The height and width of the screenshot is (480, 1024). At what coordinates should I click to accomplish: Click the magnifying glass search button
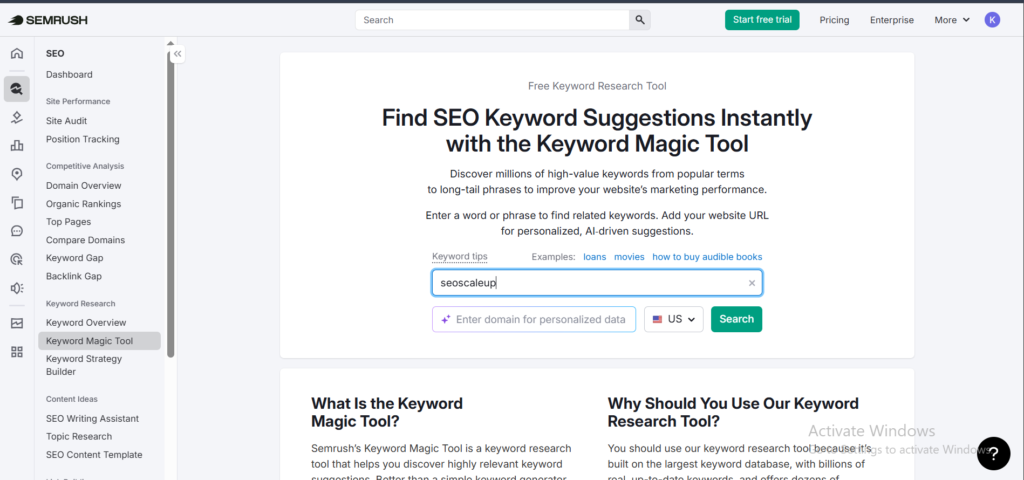pyautogui.click(x=640, y=20)
